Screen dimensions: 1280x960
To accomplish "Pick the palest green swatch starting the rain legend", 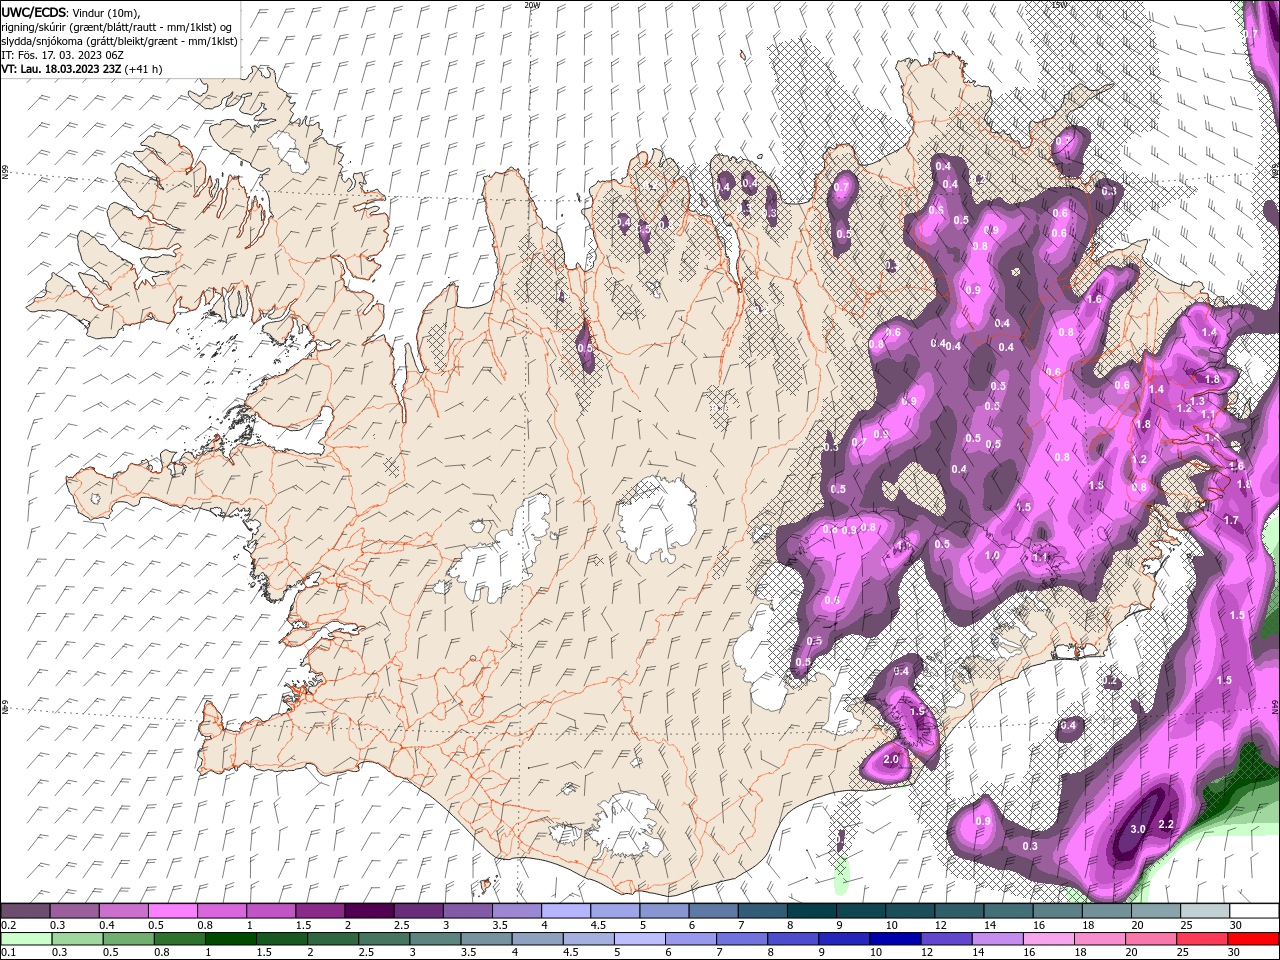I will click(x=25, y=939).
